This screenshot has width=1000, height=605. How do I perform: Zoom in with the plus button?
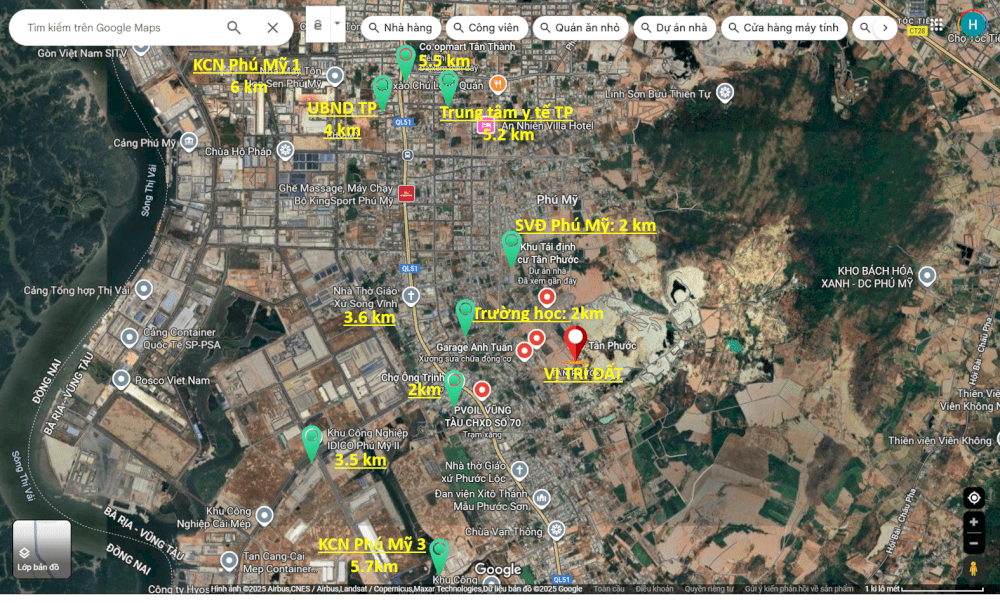pos(973,522)
